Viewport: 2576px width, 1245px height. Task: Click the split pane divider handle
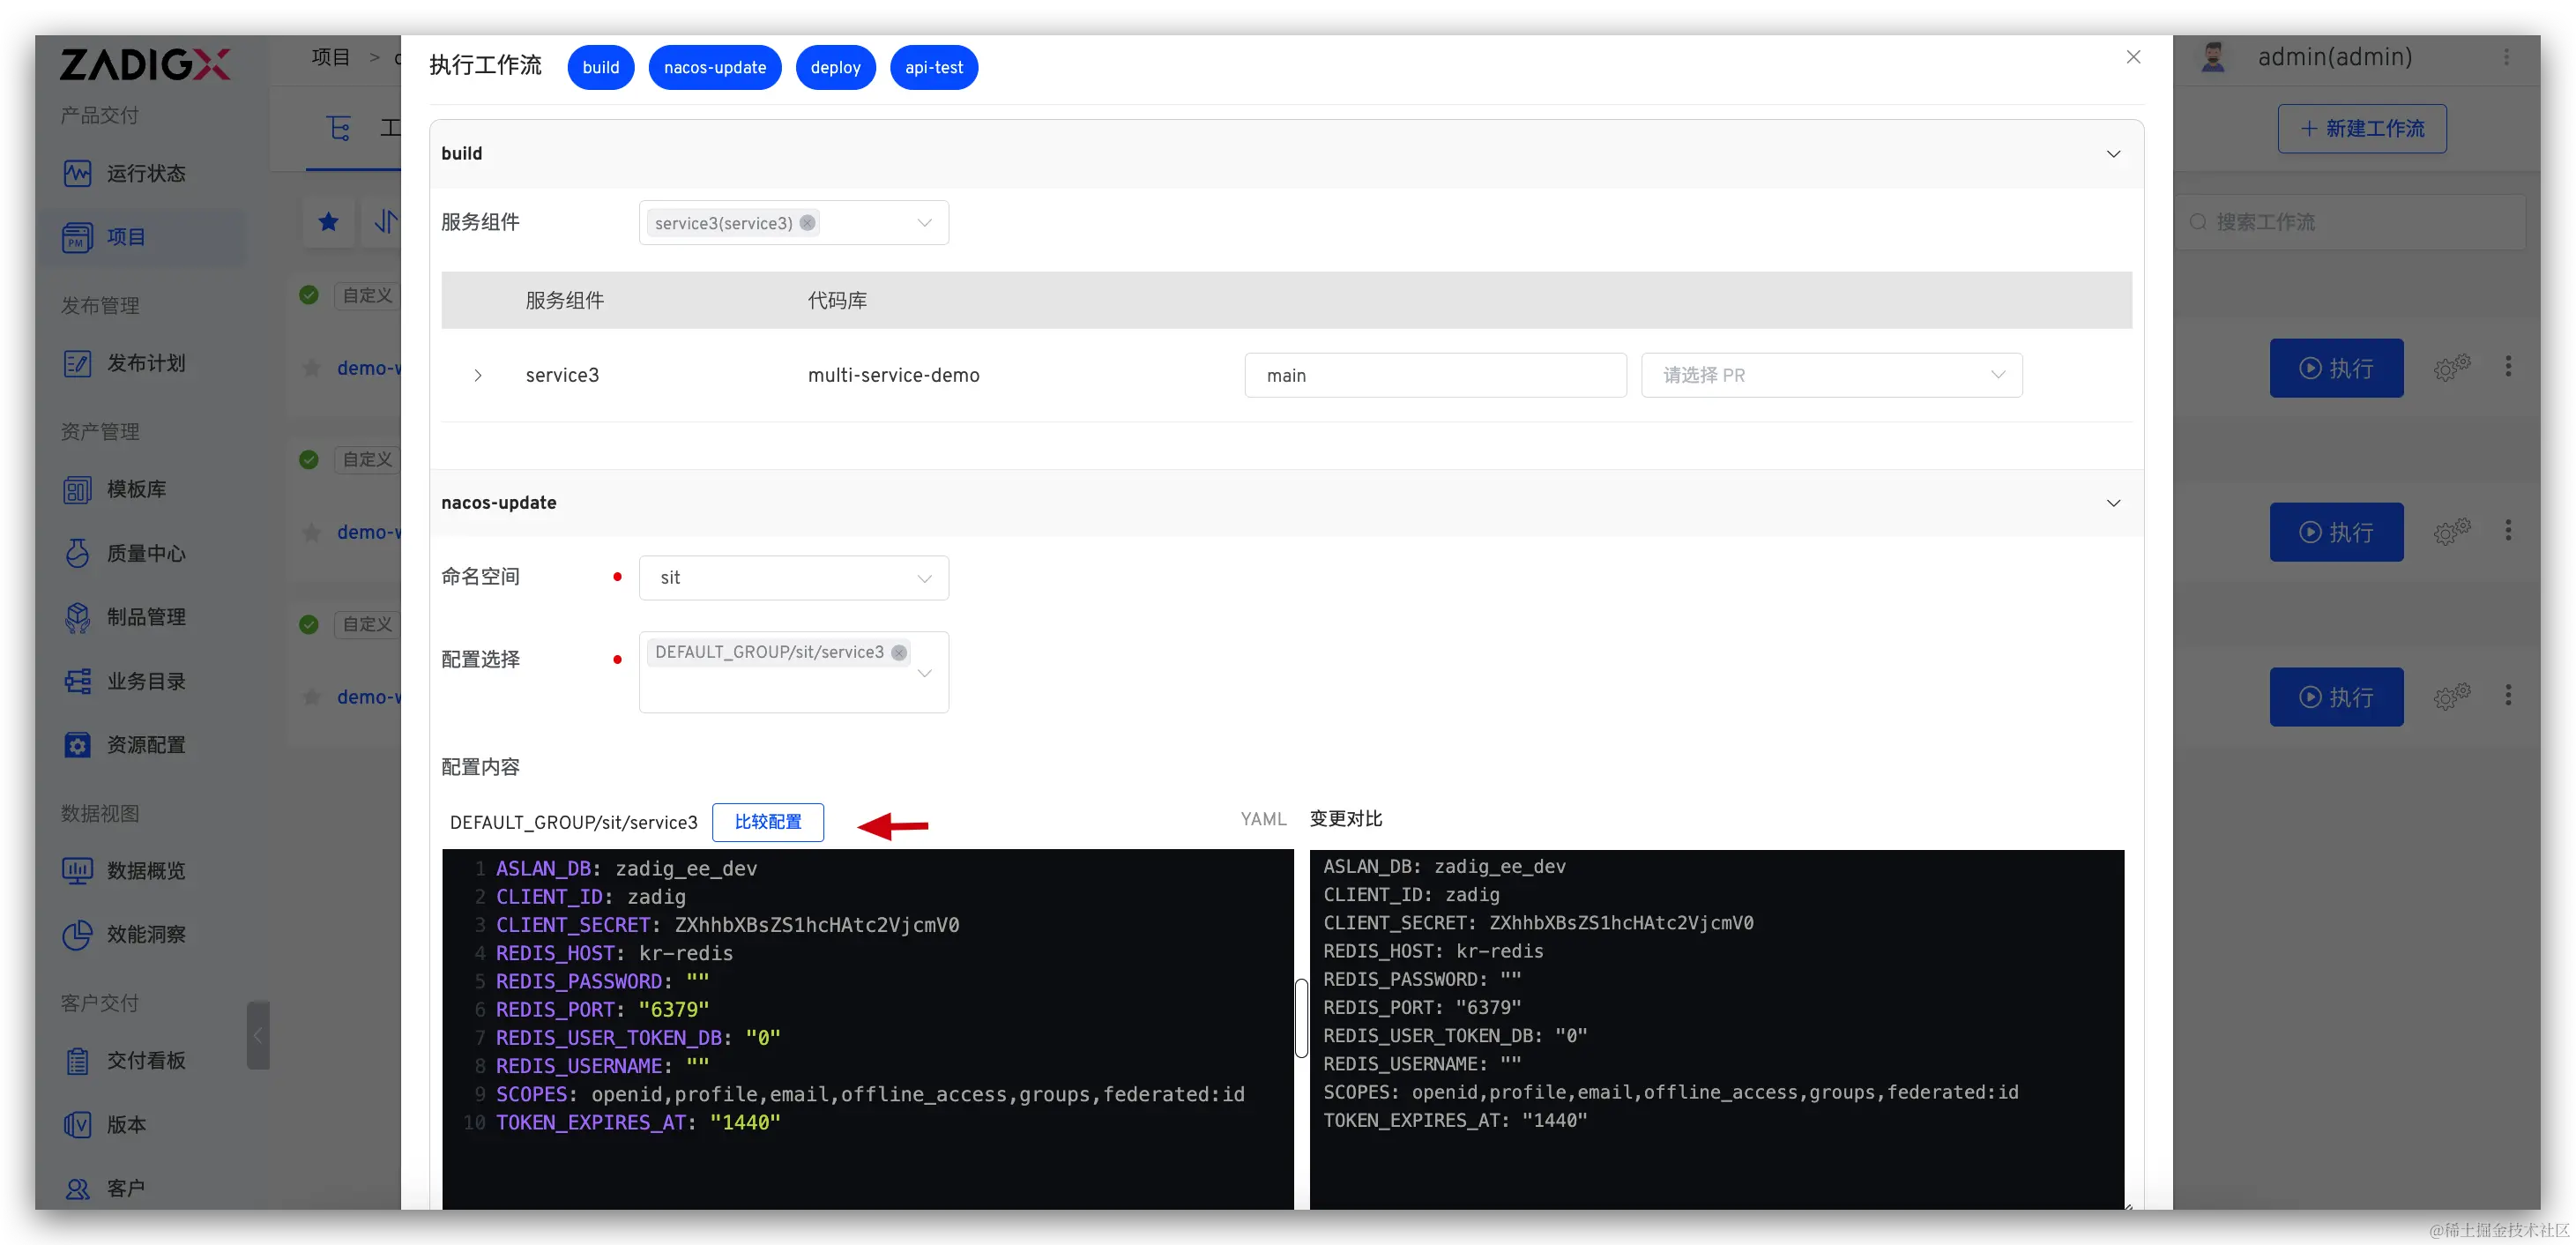pos(1301,1018)
